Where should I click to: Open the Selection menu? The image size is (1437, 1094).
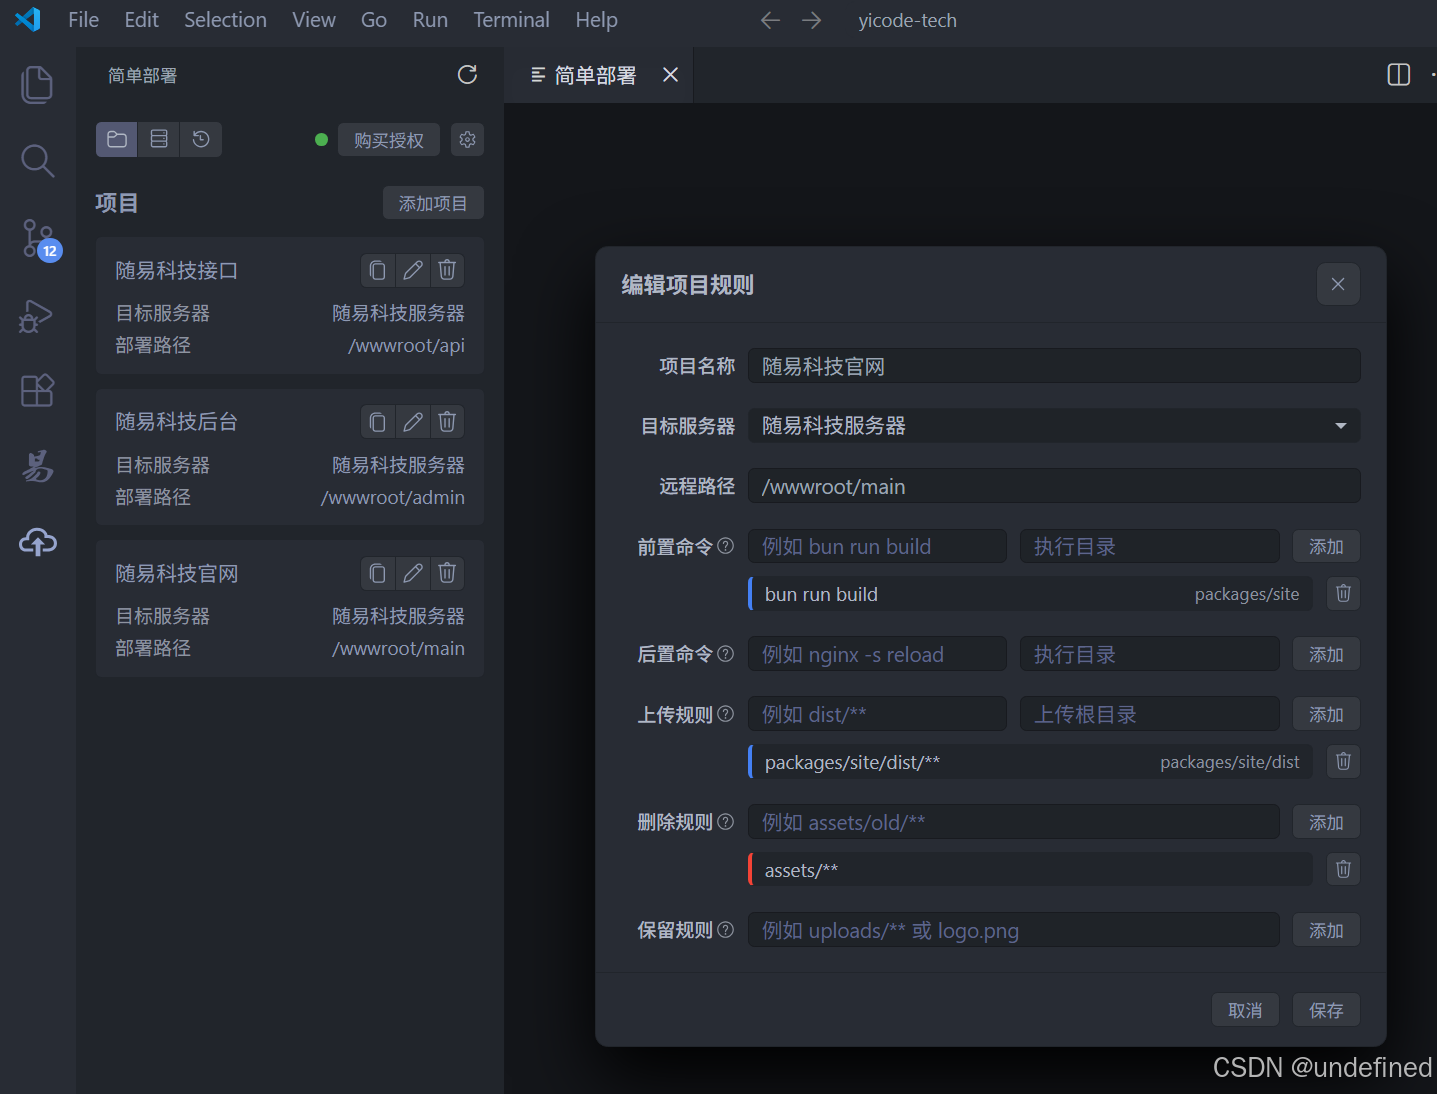[225, 20]
